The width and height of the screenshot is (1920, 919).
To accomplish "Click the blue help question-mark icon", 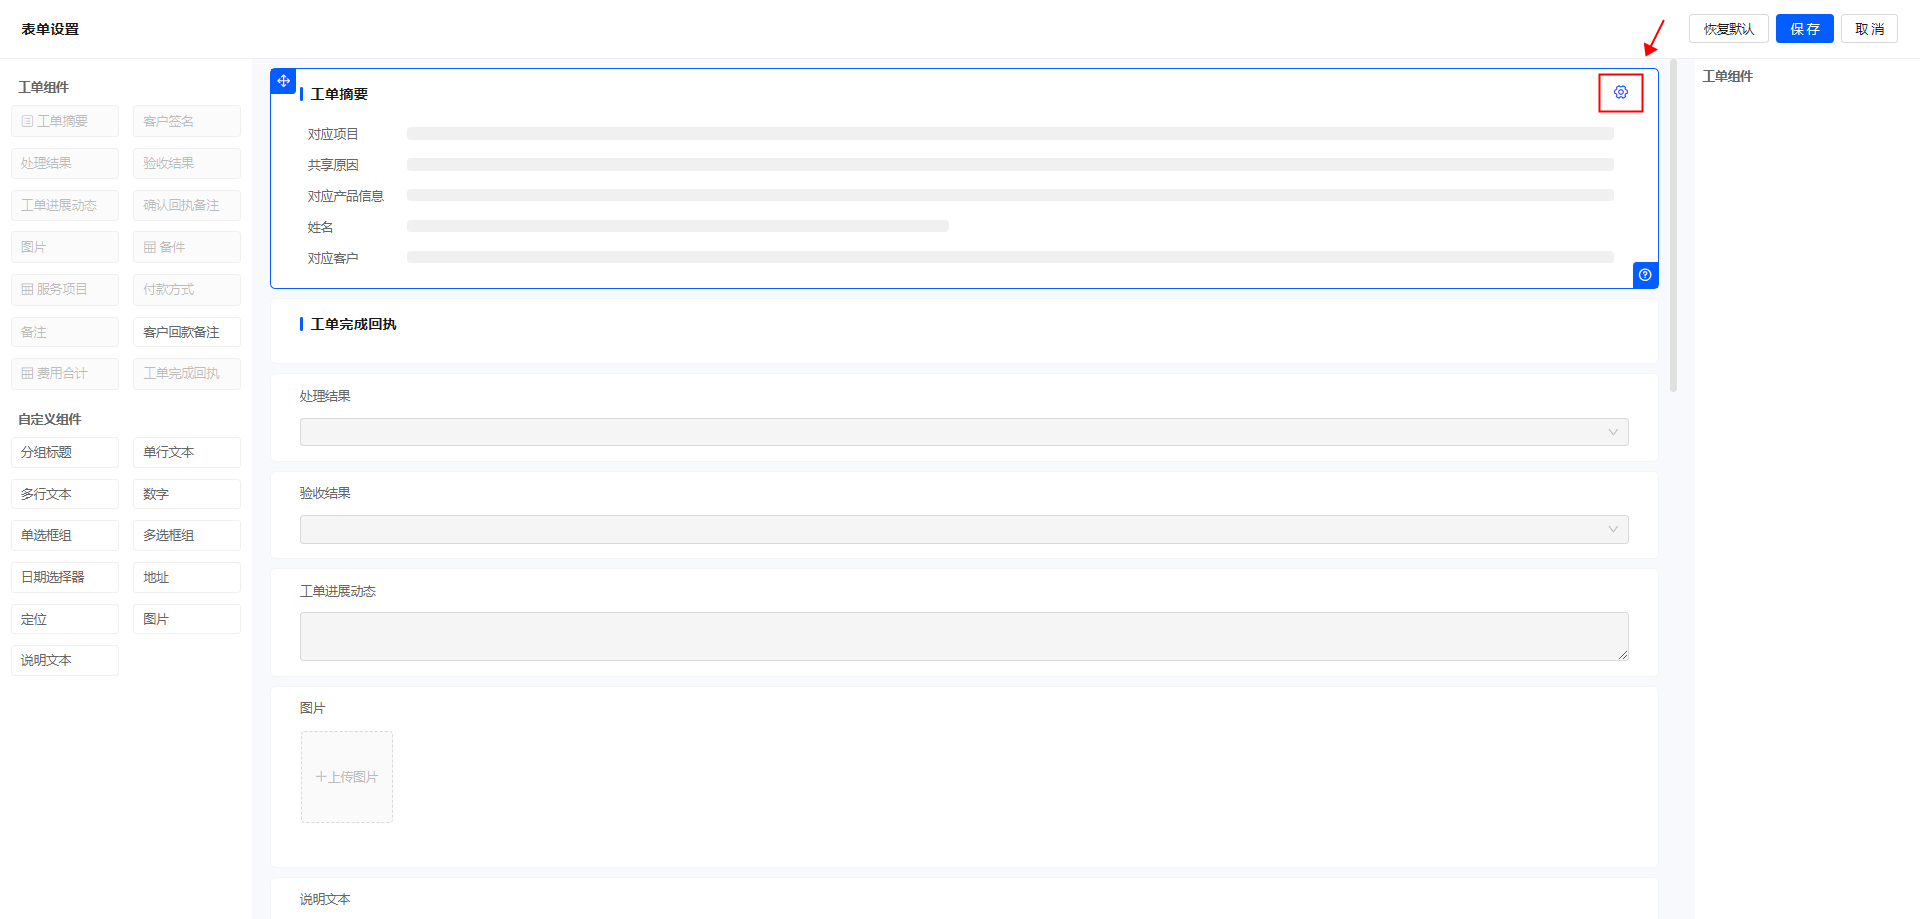I will pyautogui.click(x=1645, y=275).
